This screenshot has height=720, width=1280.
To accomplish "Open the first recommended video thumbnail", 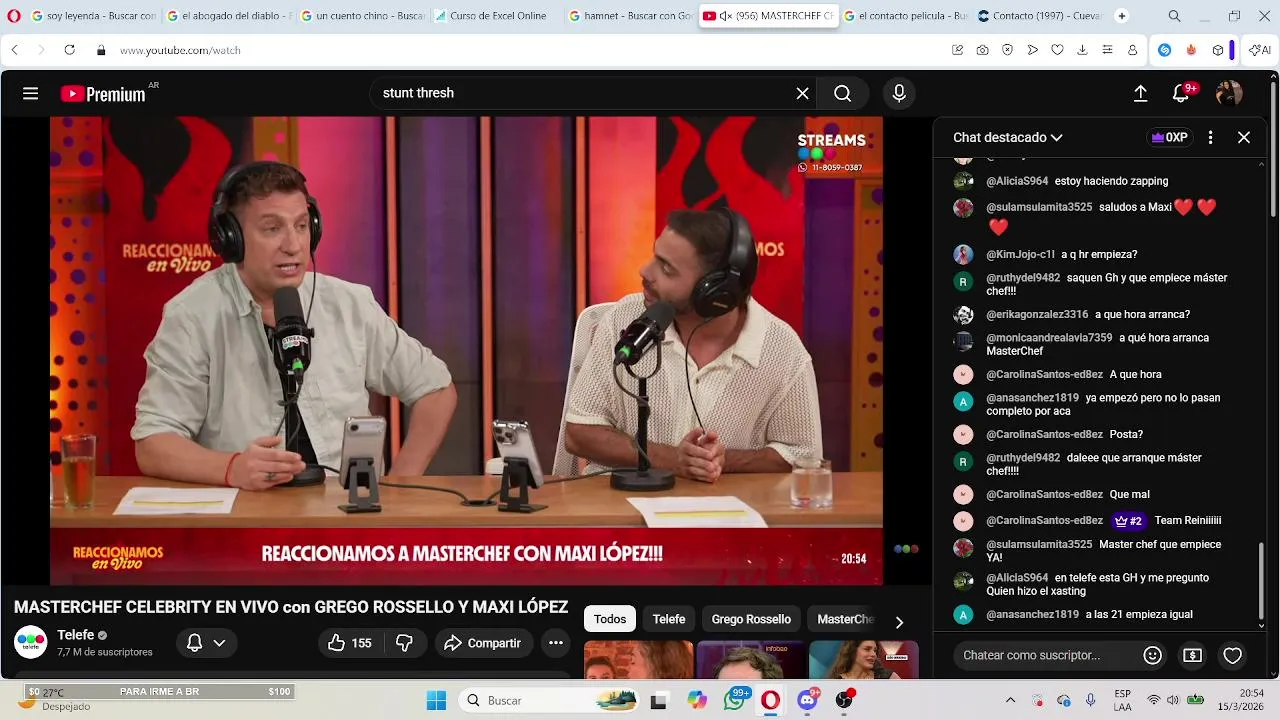I will pyautogui.click(x=638, y=660).
